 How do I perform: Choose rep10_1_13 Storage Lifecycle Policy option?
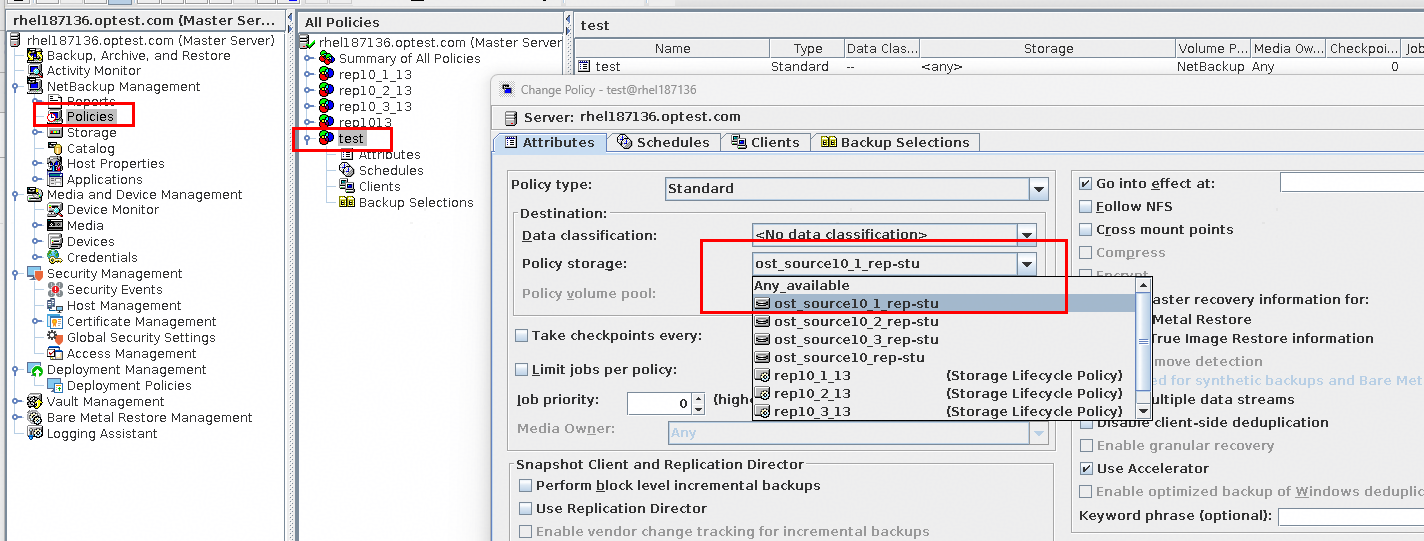(x=944, y=376)
